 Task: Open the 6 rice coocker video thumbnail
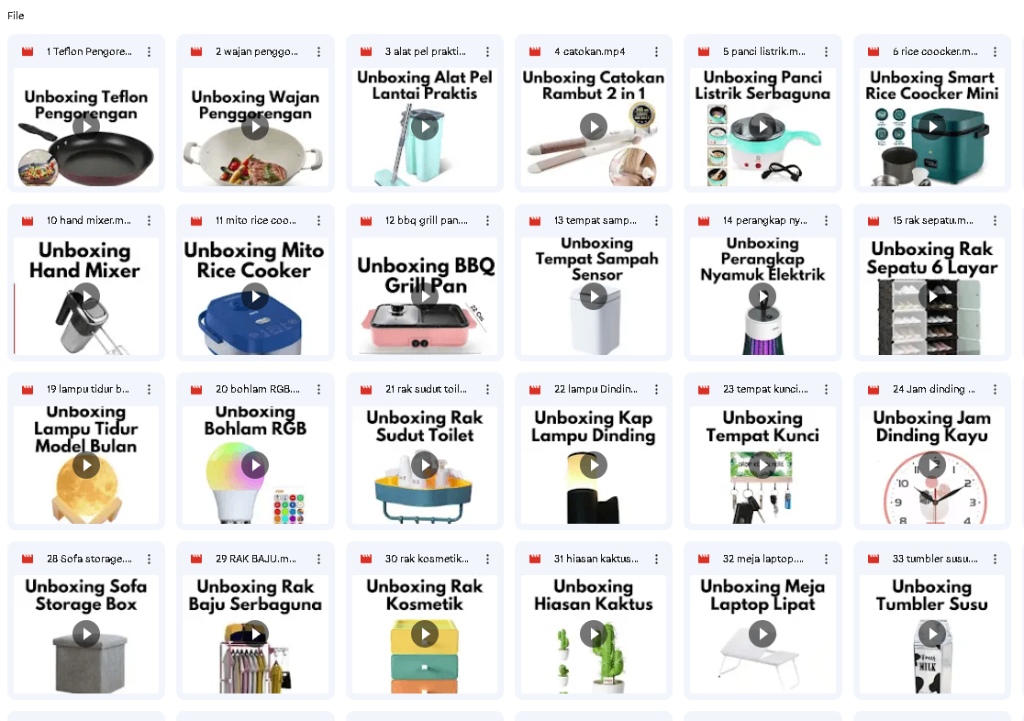click(x=932, y=127)
